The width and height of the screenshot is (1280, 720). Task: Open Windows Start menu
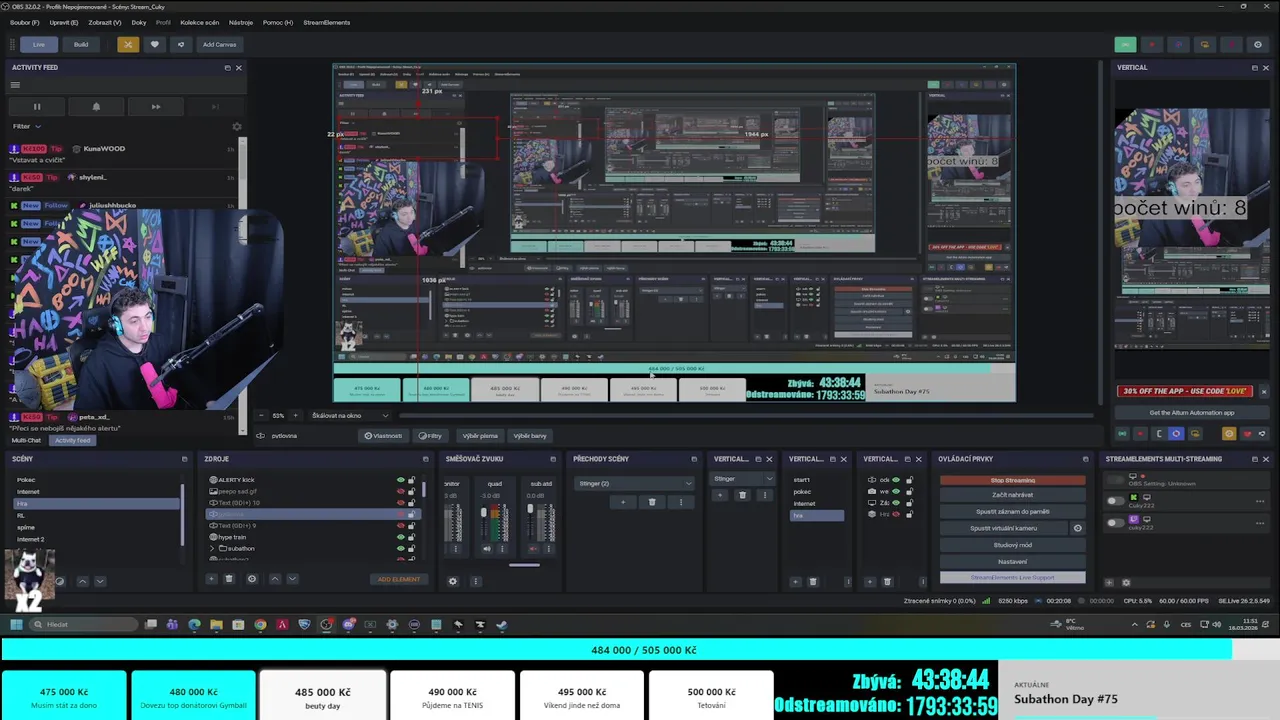(16, 625)
